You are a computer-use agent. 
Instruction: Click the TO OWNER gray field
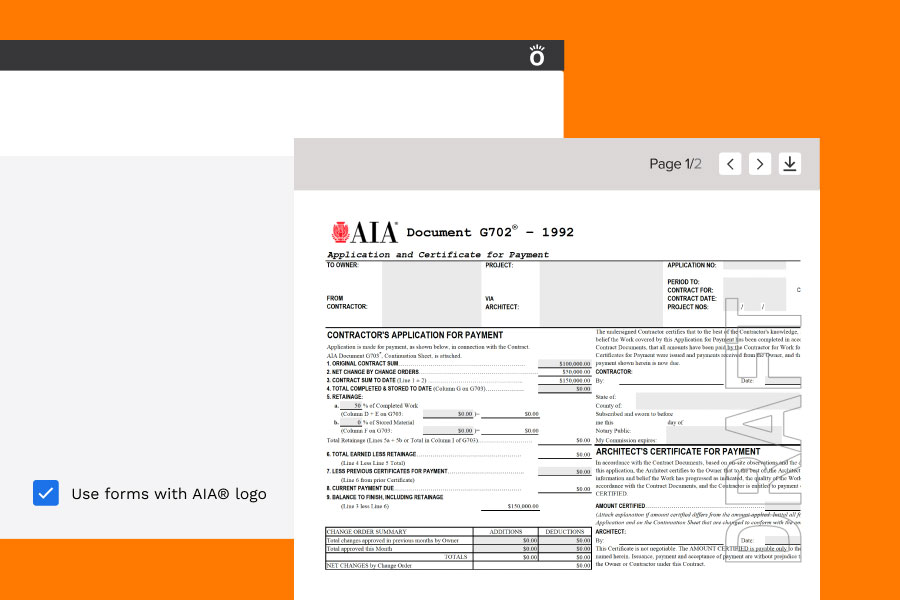click(x=432, y=293)
